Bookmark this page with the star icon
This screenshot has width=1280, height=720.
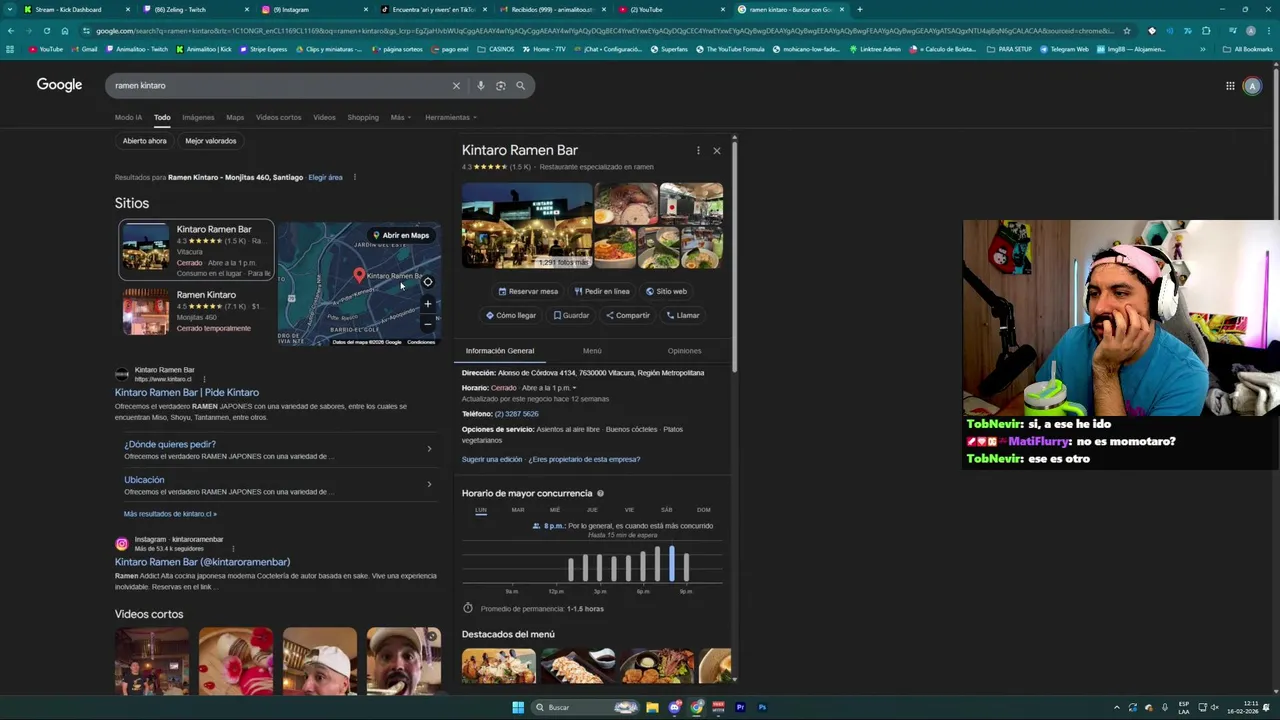(x=1127, y=31)
